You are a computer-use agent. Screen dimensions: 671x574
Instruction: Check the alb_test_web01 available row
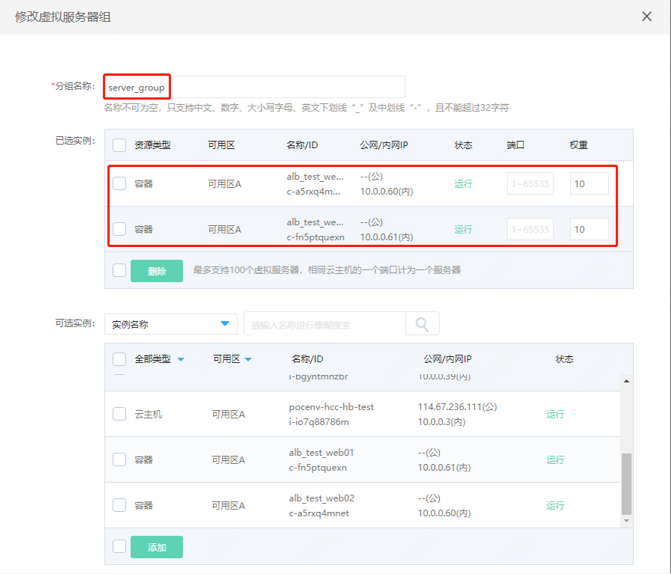pos(119,460)
